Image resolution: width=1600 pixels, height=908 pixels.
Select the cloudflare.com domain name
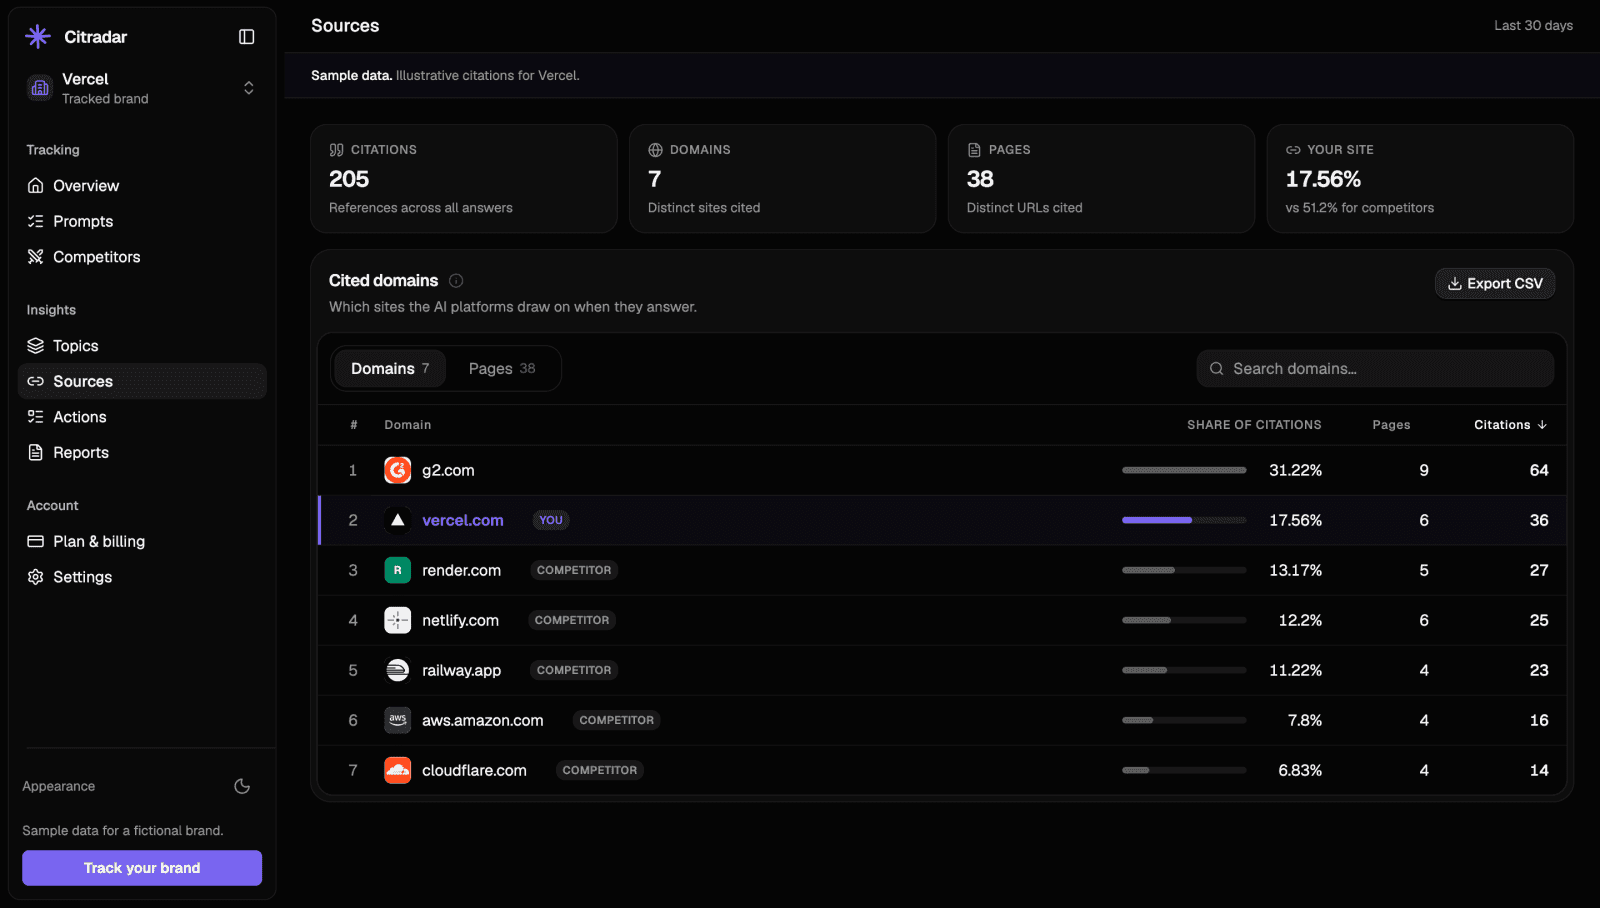474,770
